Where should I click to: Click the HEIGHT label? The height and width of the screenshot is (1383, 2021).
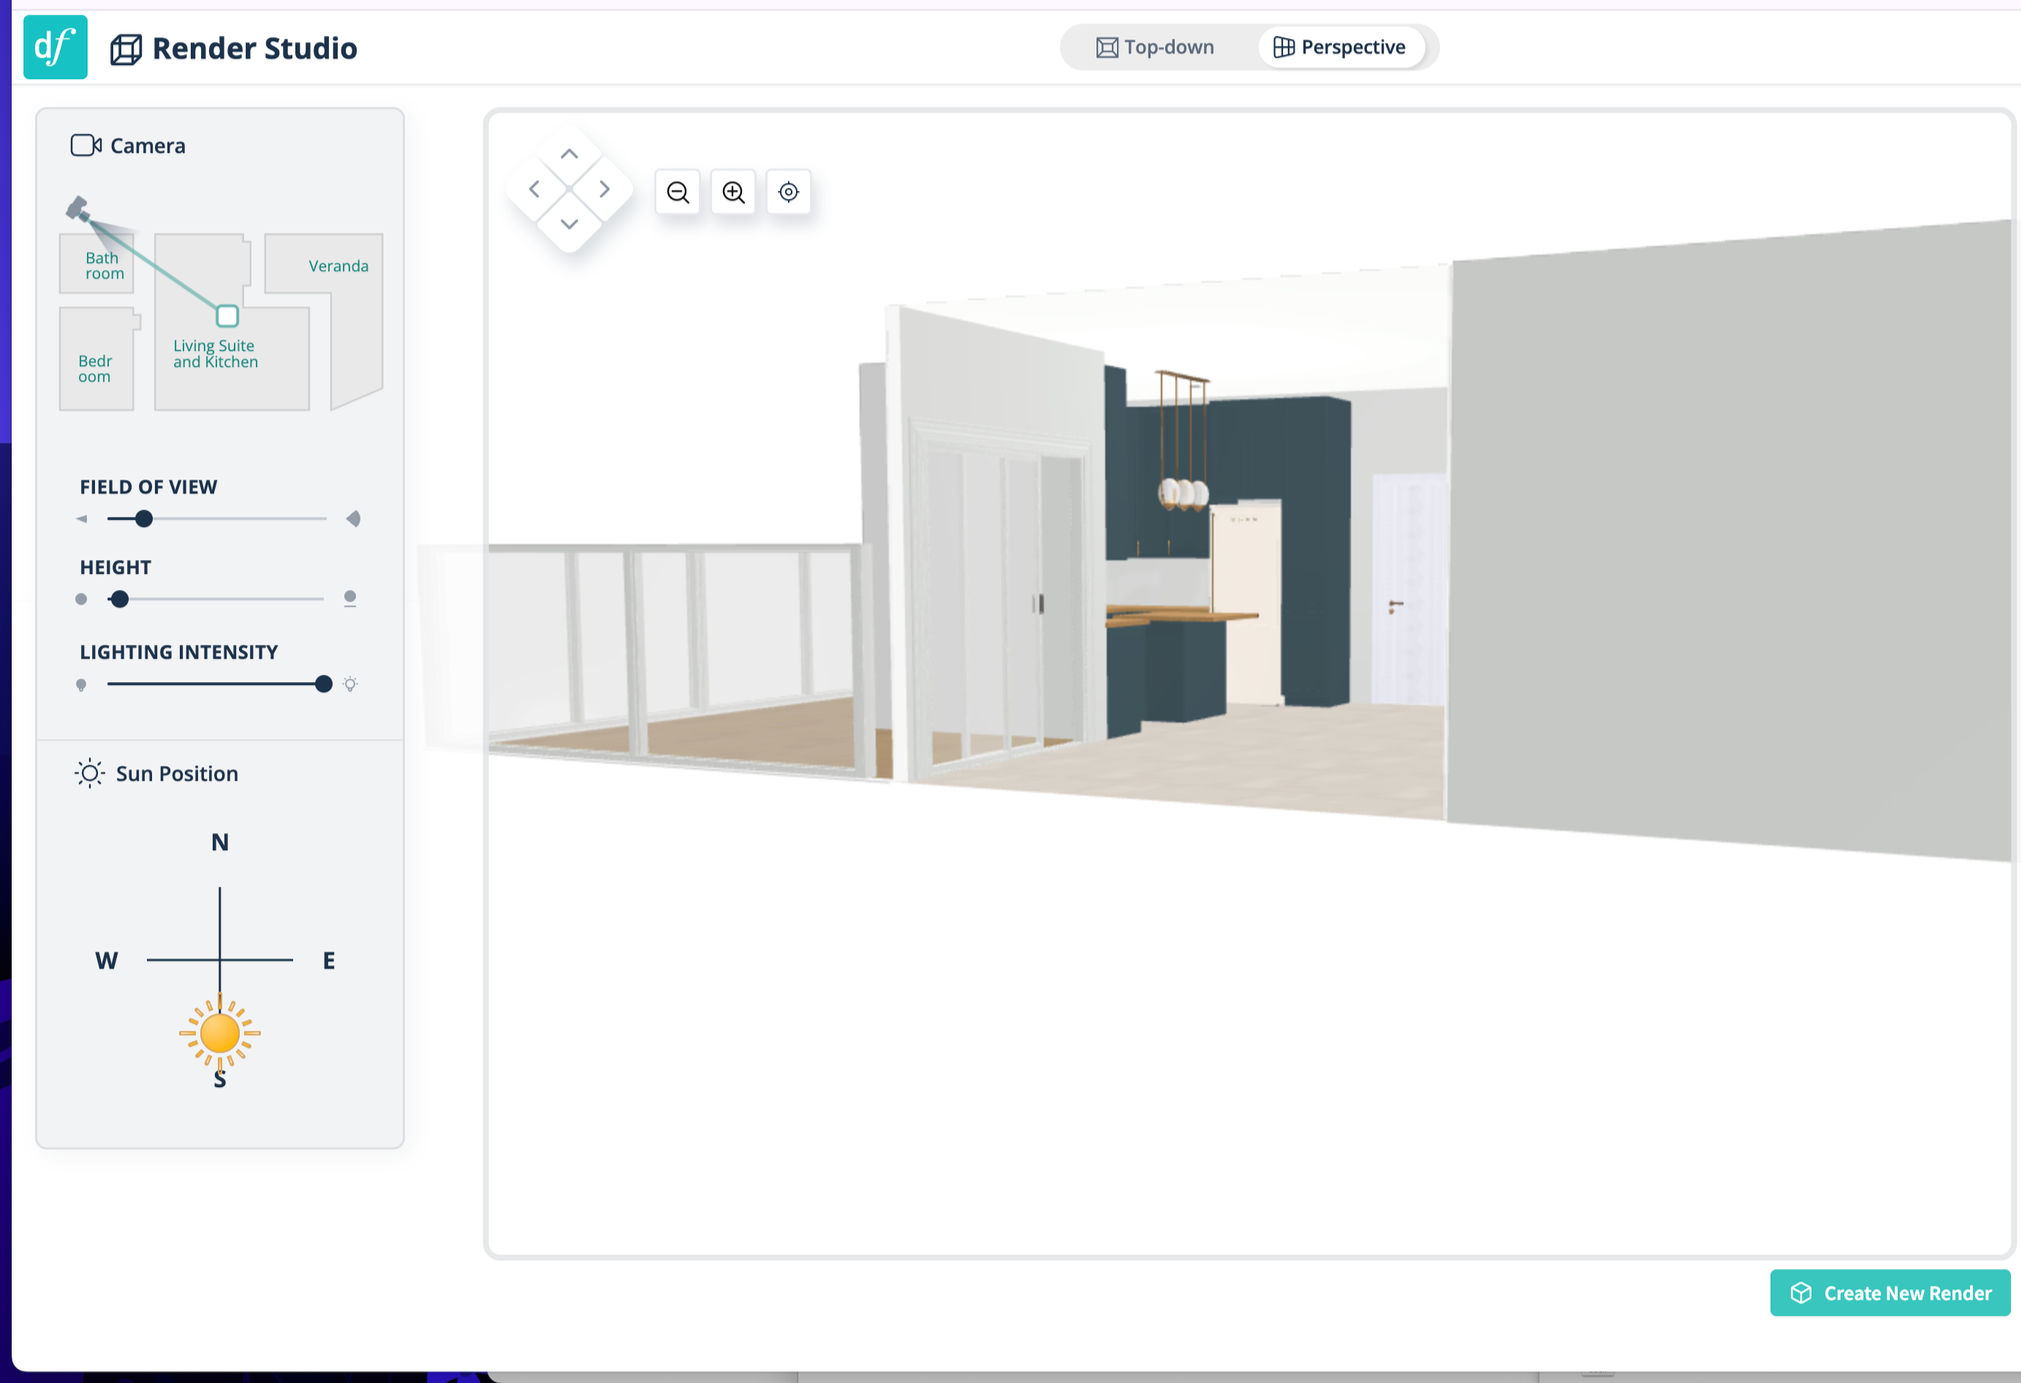tap(115, 567)
